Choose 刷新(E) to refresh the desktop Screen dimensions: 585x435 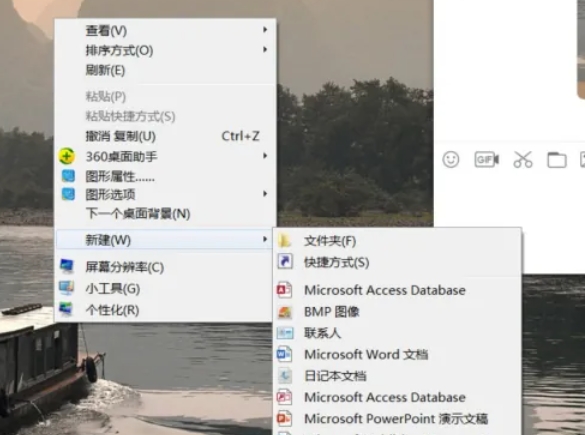click(165, 70)
